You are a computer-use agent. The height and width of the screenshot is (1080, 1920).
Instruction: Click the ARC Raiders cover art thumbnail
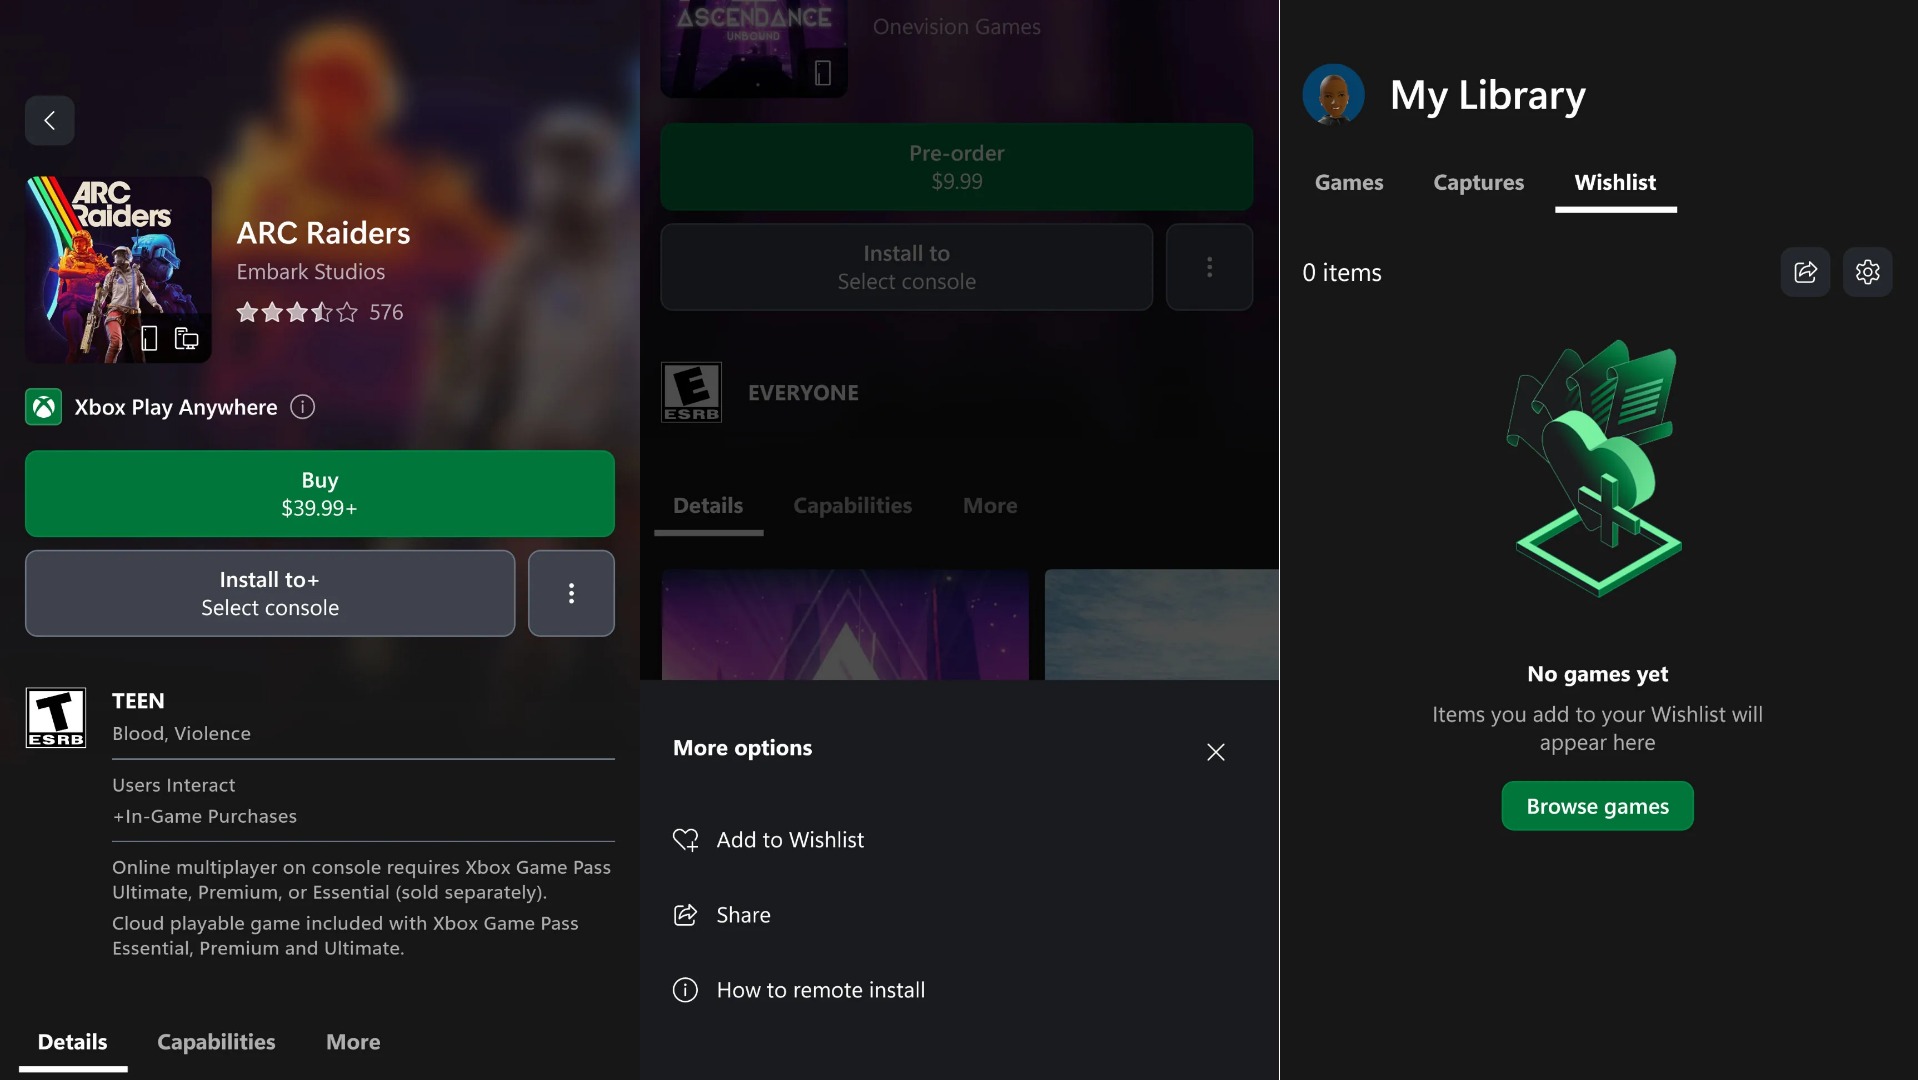[x=118, y=270]
